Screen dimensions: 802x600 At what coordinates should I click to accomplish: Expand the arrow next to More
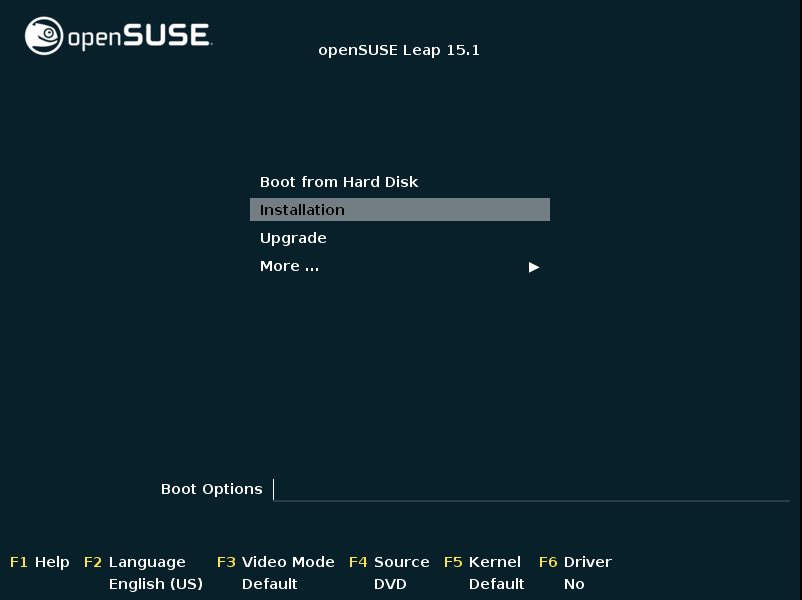click(534, 267)
